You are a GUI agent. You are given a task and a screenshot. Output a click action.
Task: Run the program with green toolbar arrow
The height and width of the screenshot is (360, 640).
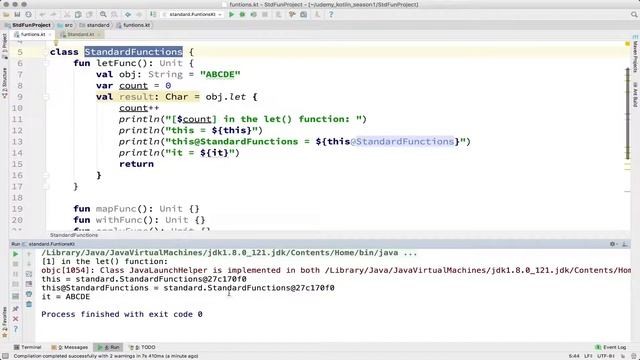click(231, 14)
